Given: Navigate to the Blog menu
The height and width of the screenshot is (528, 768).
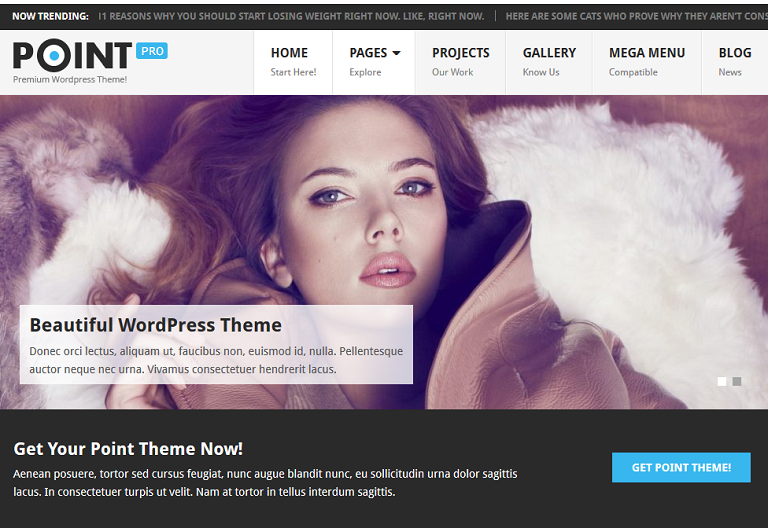Looking at the screenshot, I should point(734,61).
